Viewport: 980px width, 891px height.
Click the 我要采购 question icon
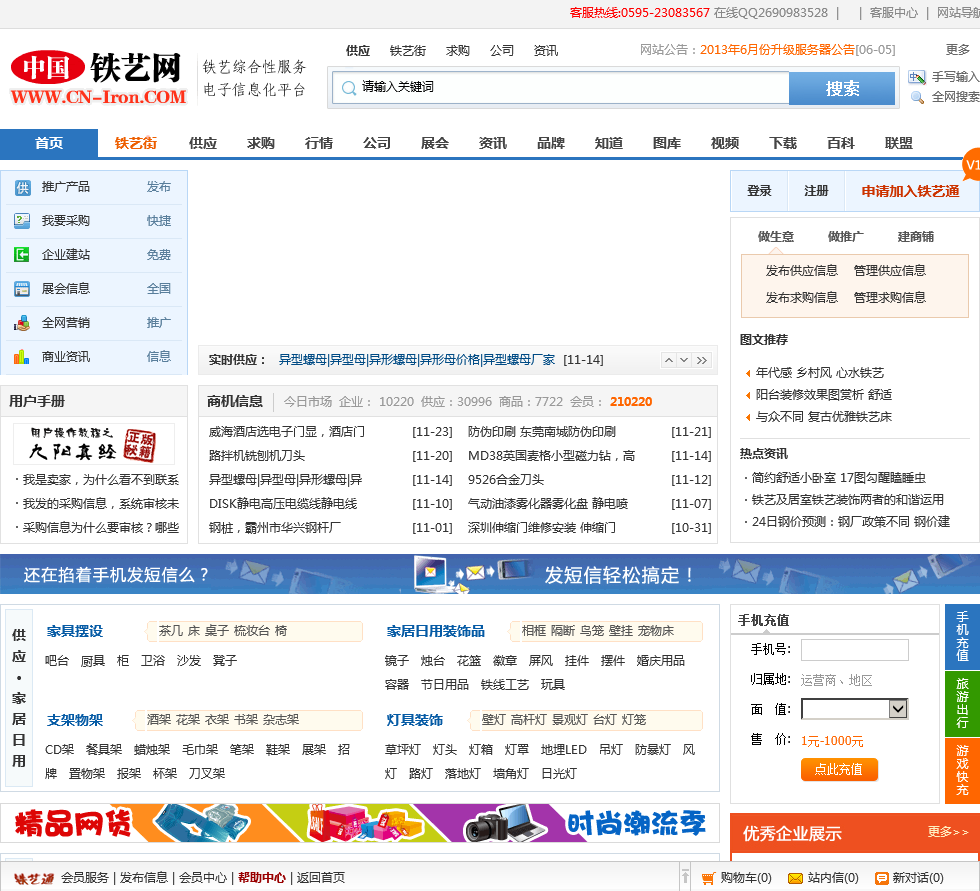[22, 221]
